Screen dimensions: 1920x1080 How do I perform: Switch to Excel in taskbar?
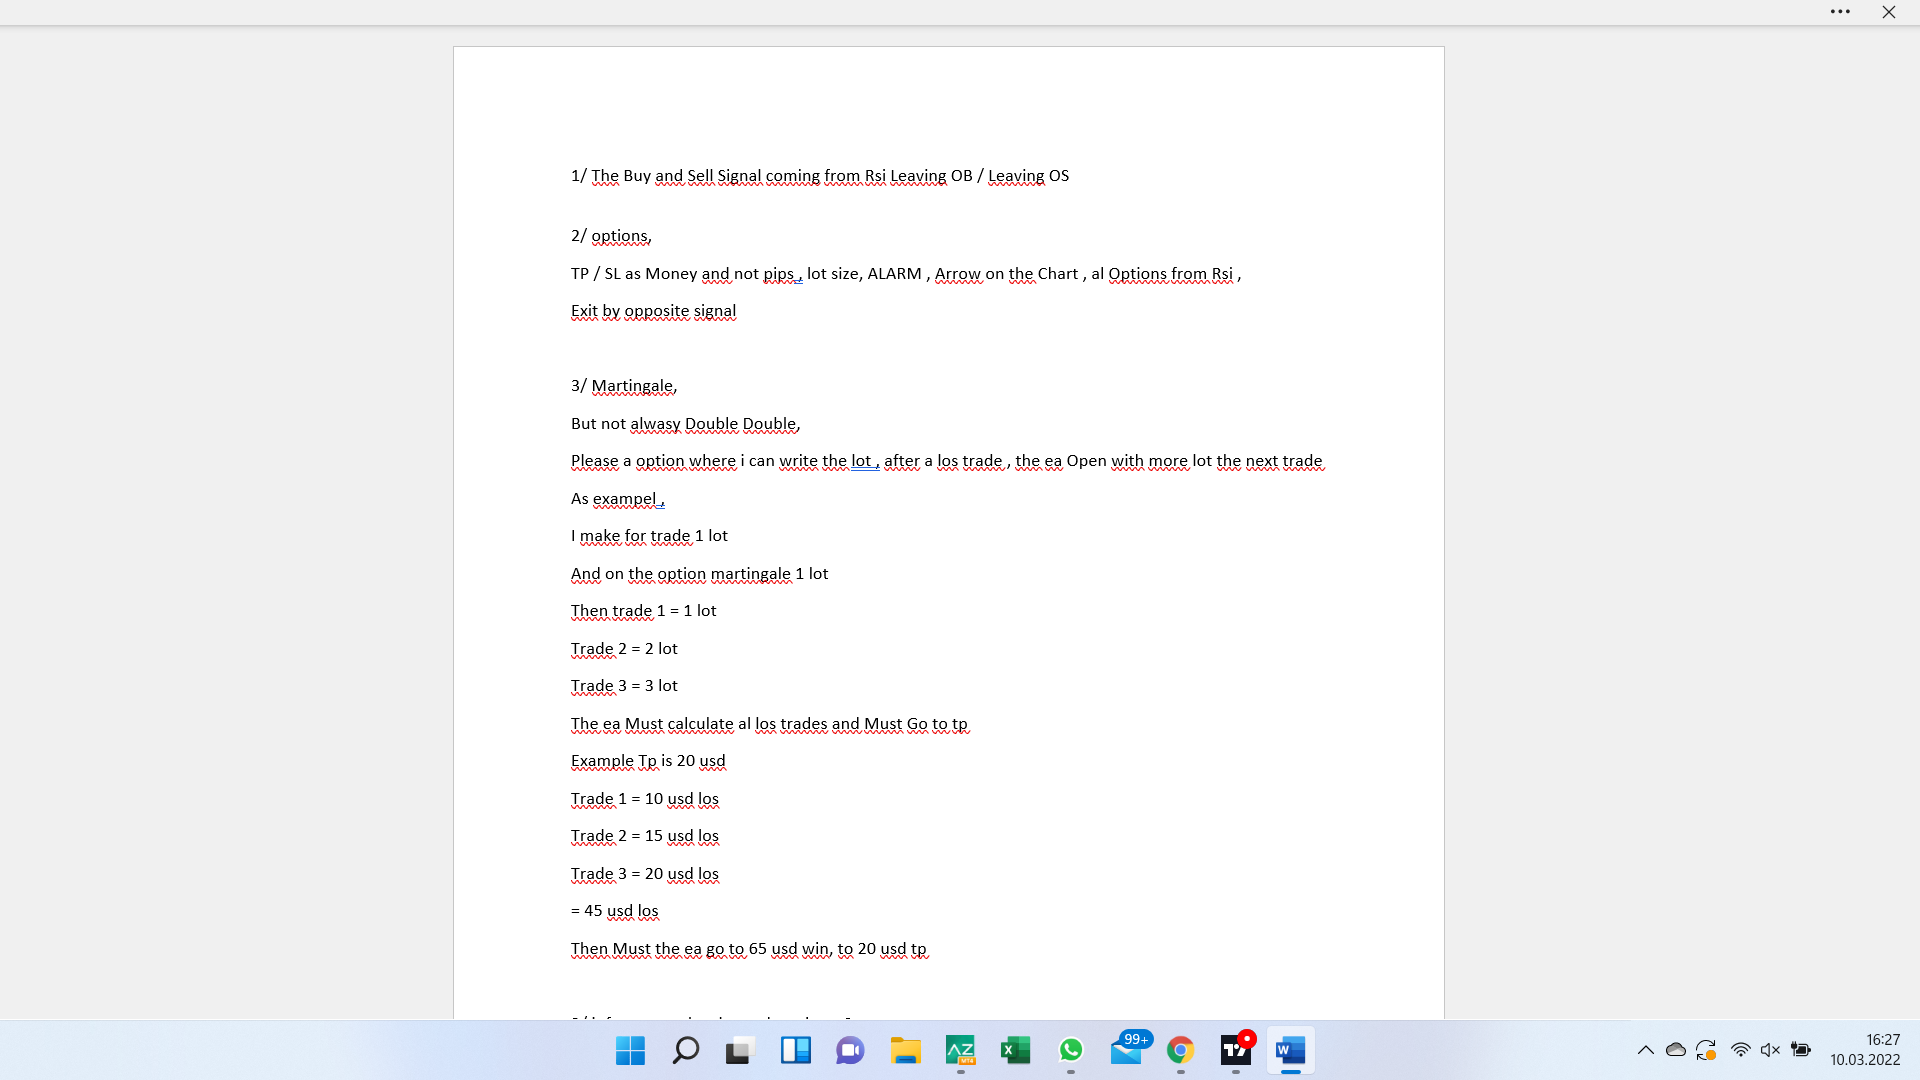[1015, 1050]
